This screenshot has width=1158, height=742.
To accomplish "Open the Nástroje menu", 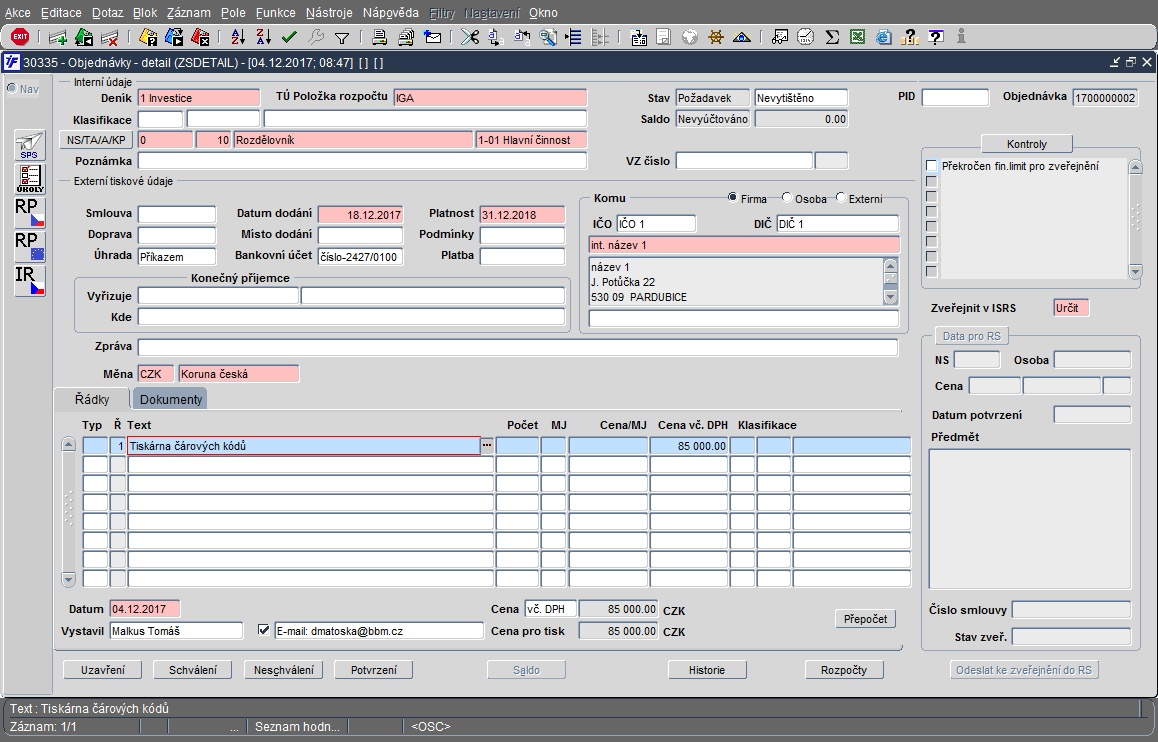I will click(329, 13).
